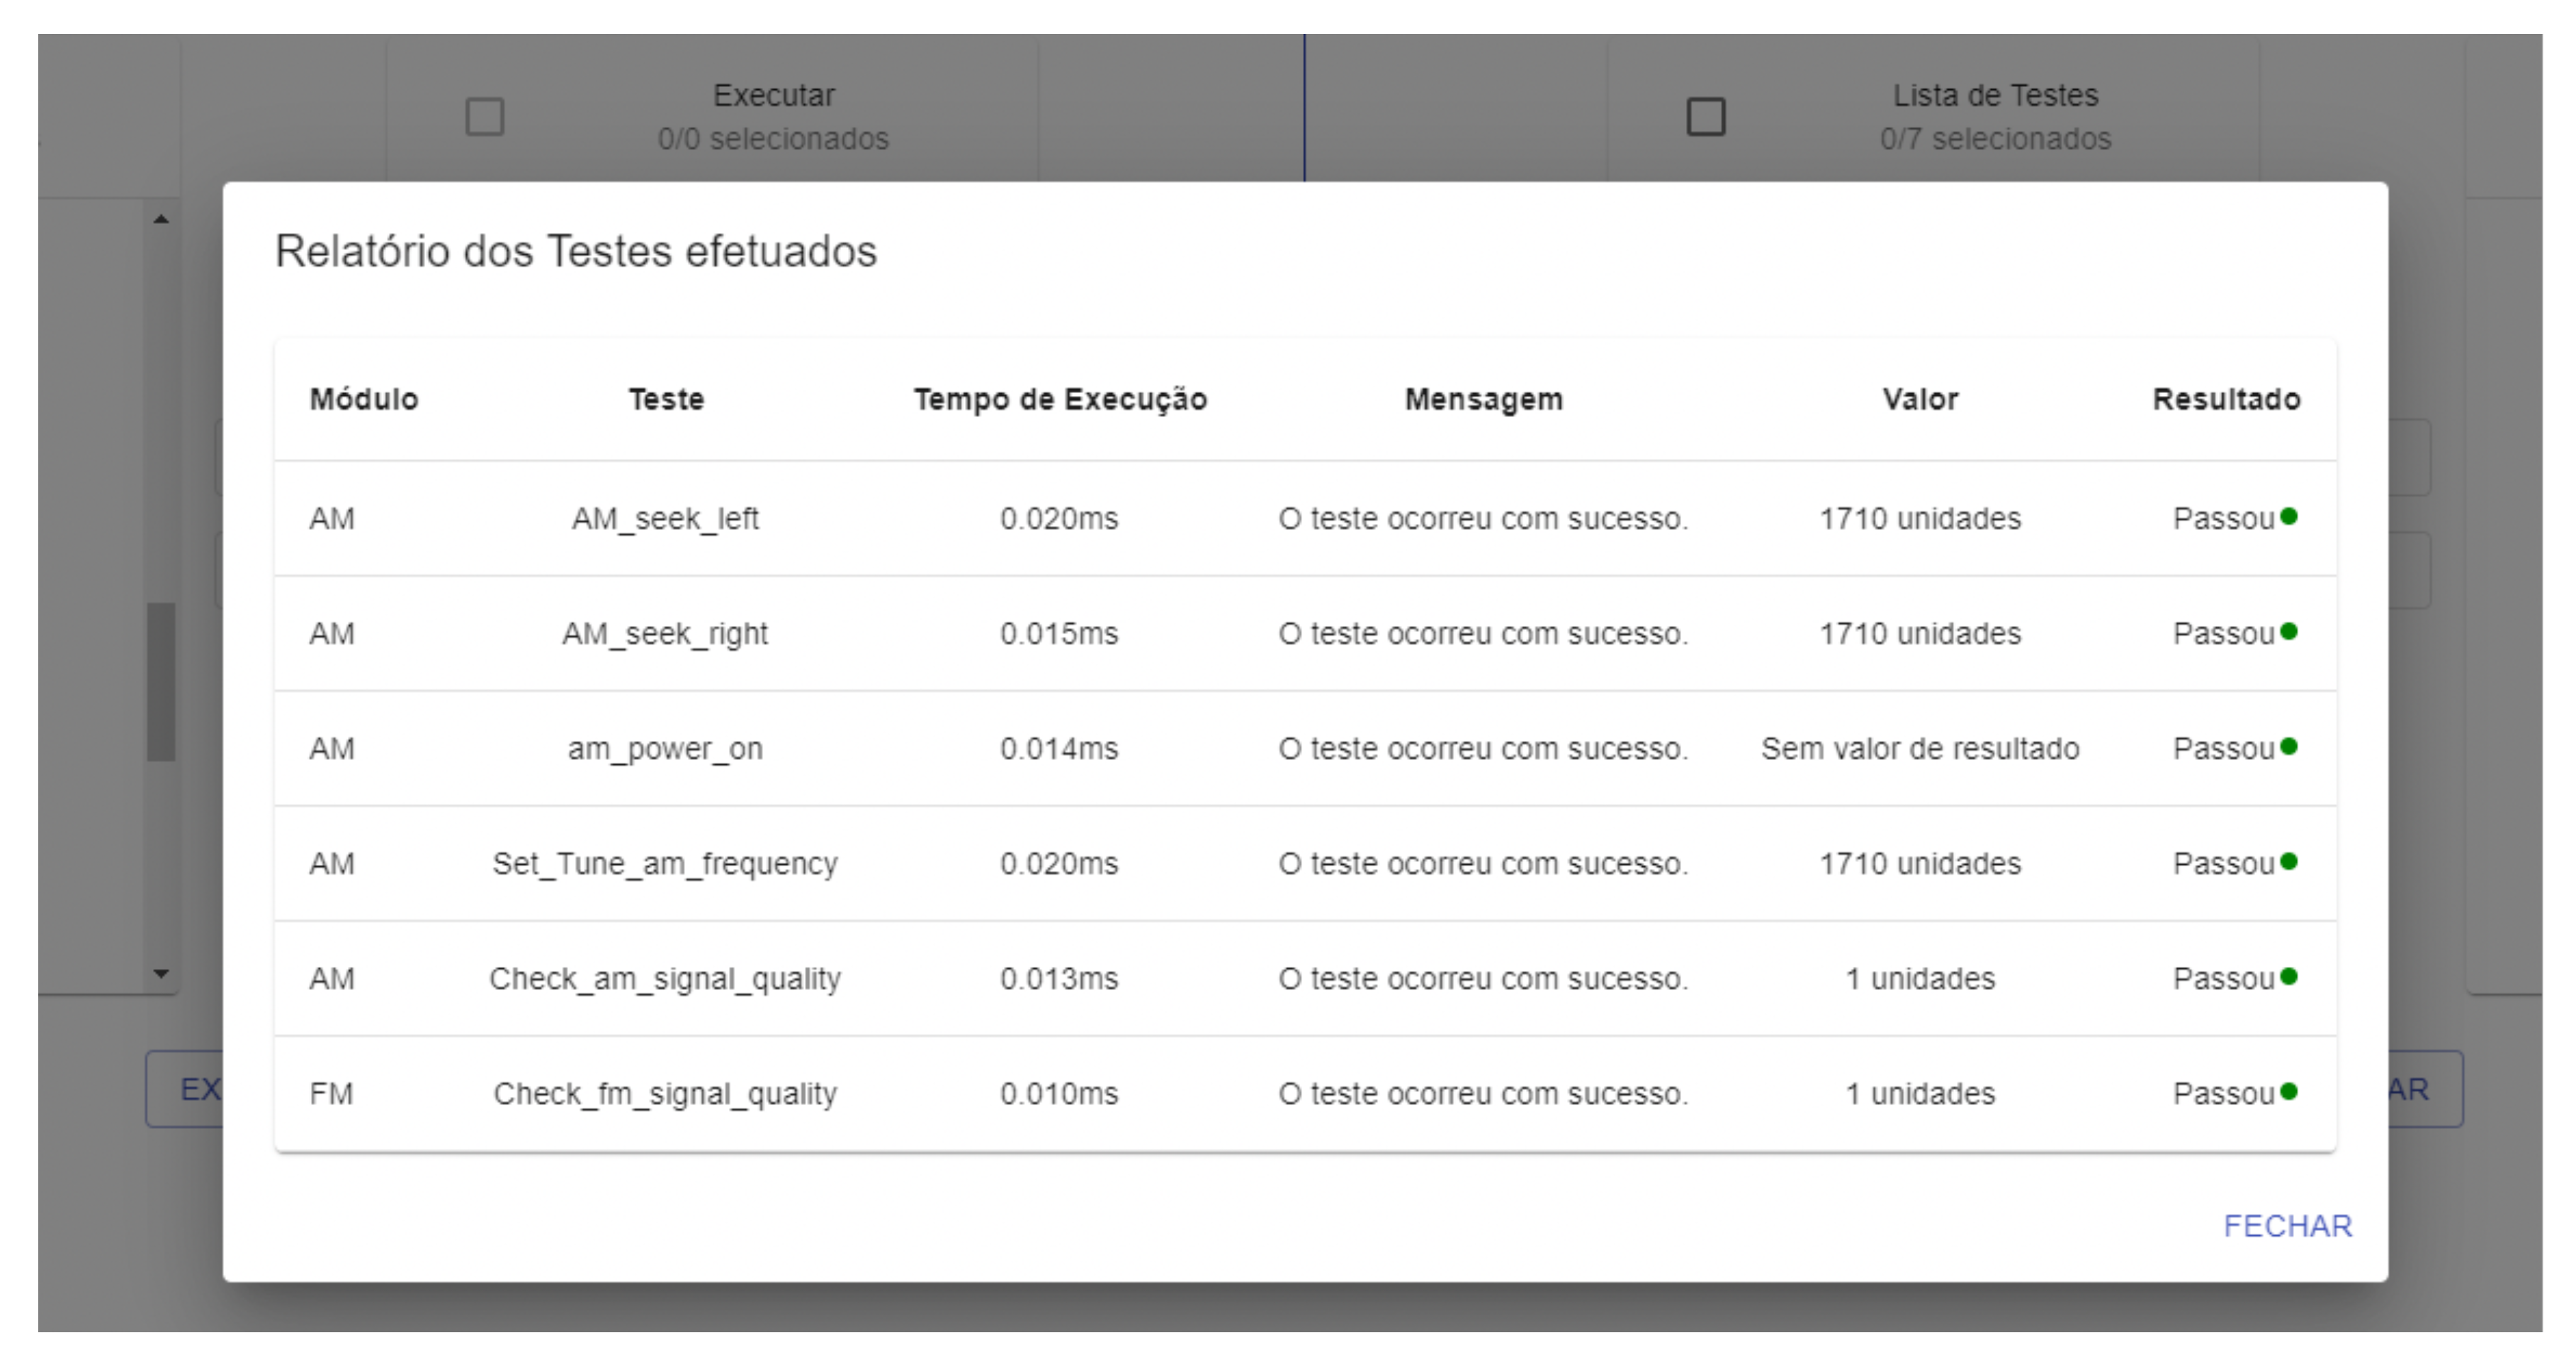Click the Módulo column header

(364, 399)
